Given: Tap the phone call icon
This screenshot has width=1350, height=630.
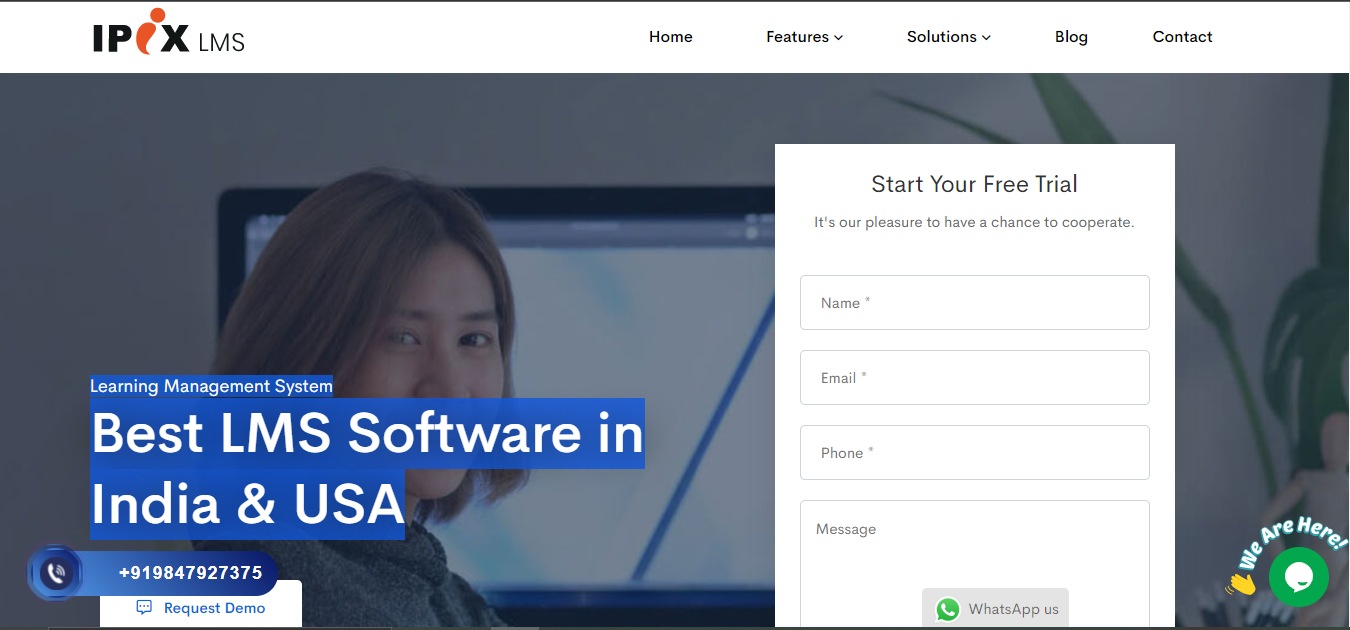Looking at the screenshot, I should tap(56, 573).
